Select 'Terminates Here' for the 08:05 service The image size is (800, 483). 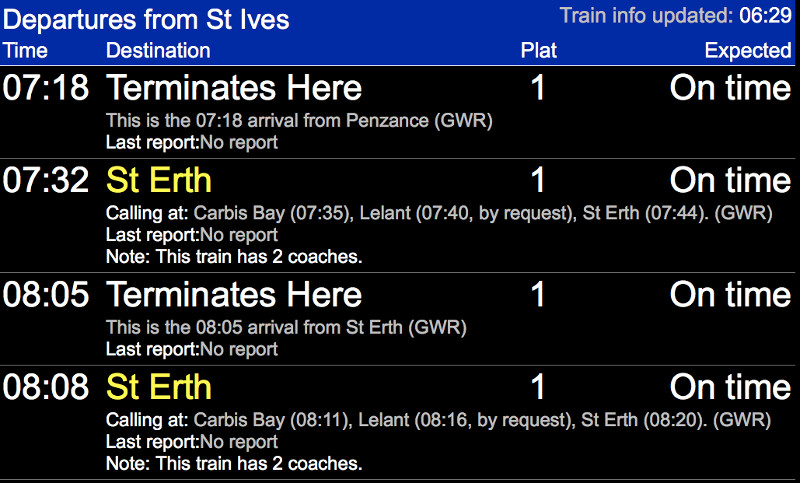[x=234, y=295]
